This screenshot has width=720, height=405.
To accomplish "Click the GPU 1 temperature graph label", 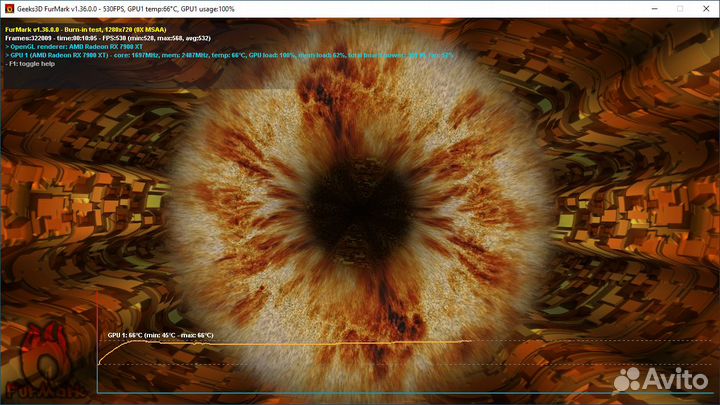I will point(160,335).
